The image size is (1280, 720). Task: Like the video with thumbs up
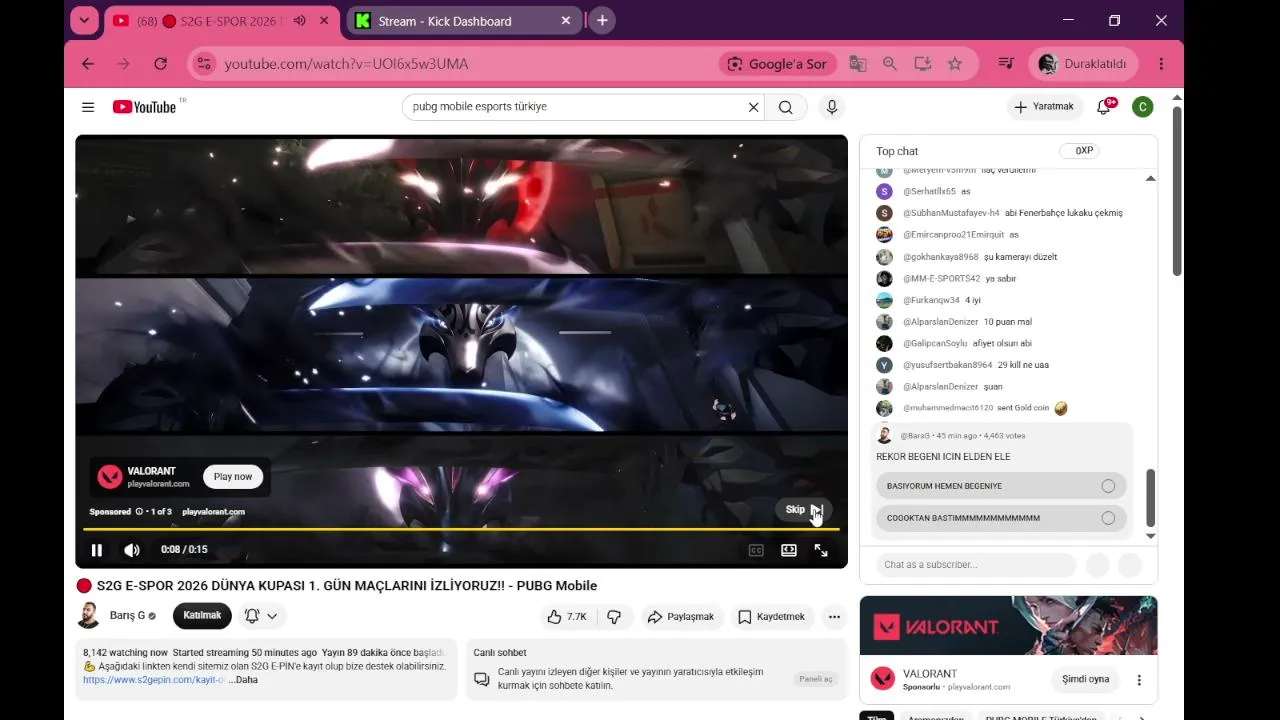(x=567, y=617)
